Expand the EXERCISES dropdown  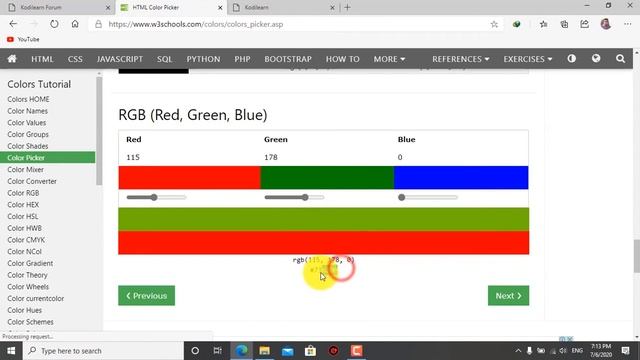(x=527, y=59)
